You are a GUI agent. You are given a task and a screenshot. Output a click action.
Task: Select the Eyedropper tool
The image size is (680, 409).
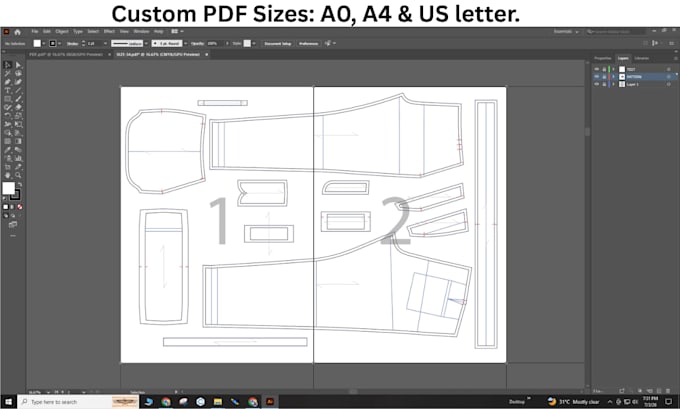(7, 150)
